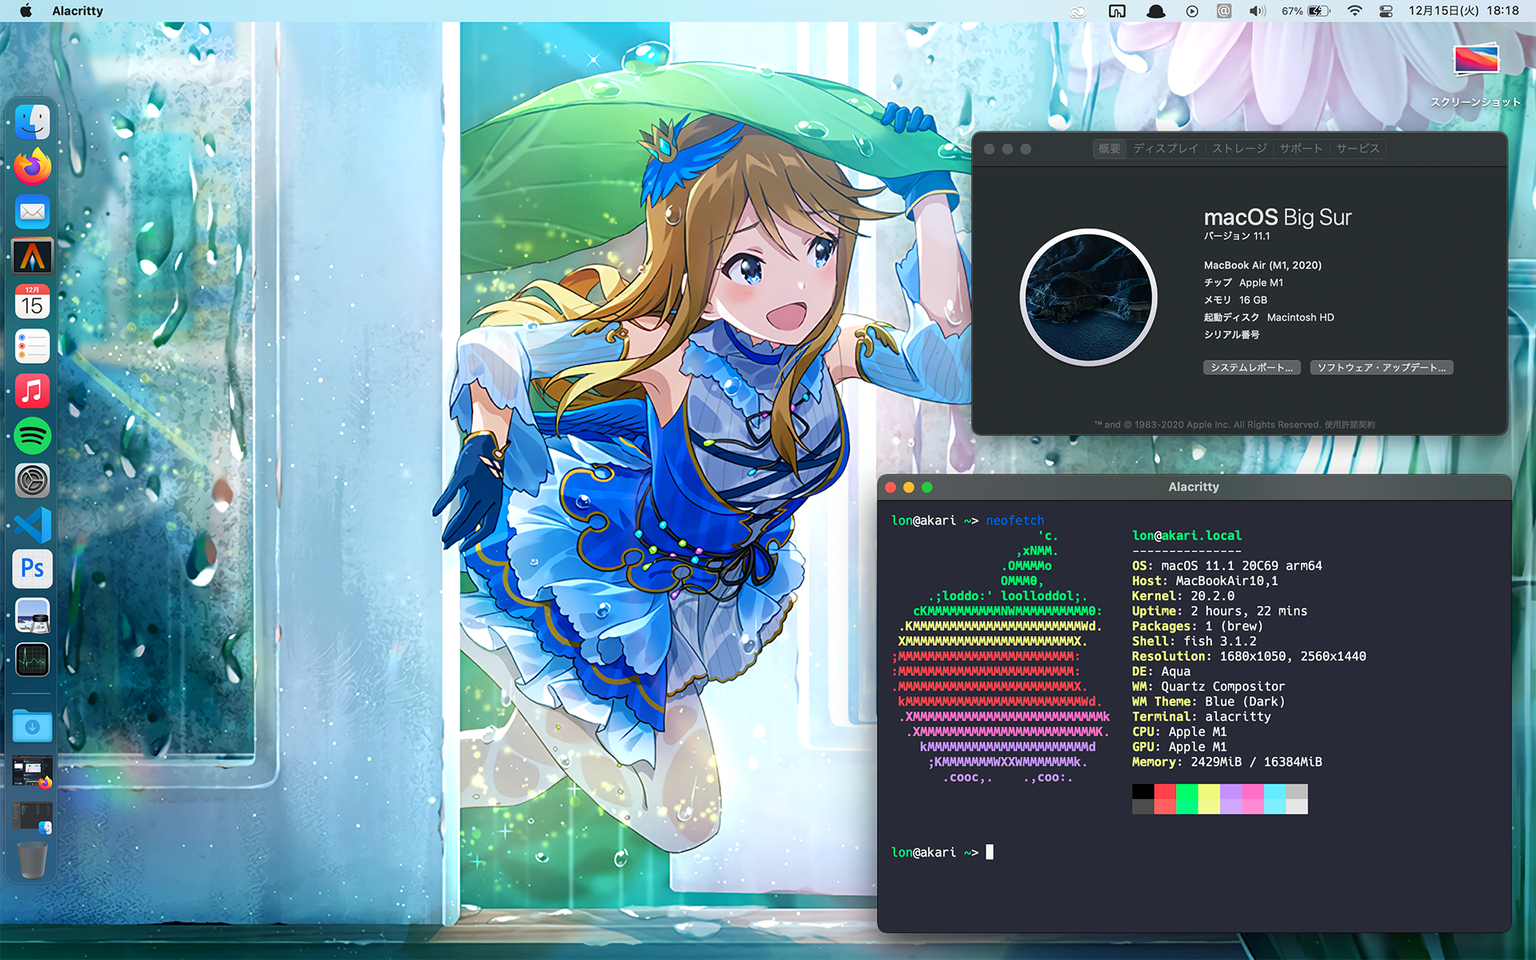Open Control Center in the menu bar
Viewport: 1536px width, 960px height.
[1386, 11]
